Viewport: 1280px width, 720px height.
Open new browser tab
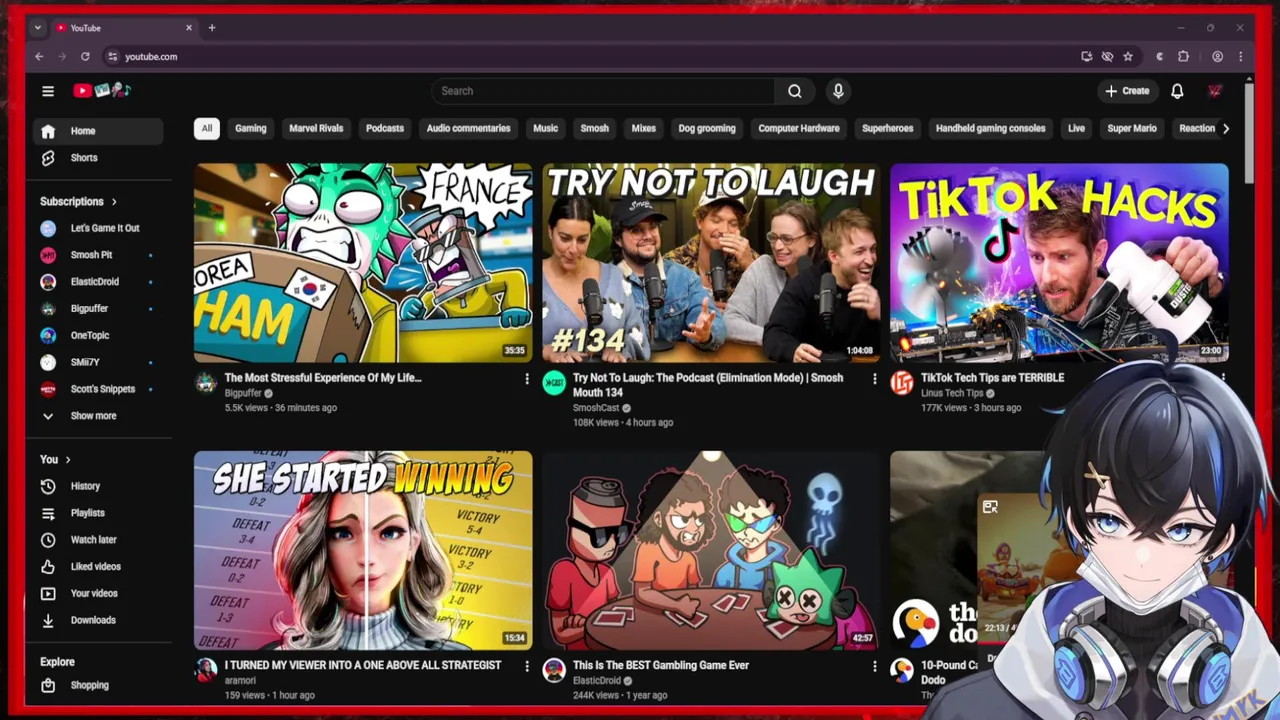[x=212, y=28]
